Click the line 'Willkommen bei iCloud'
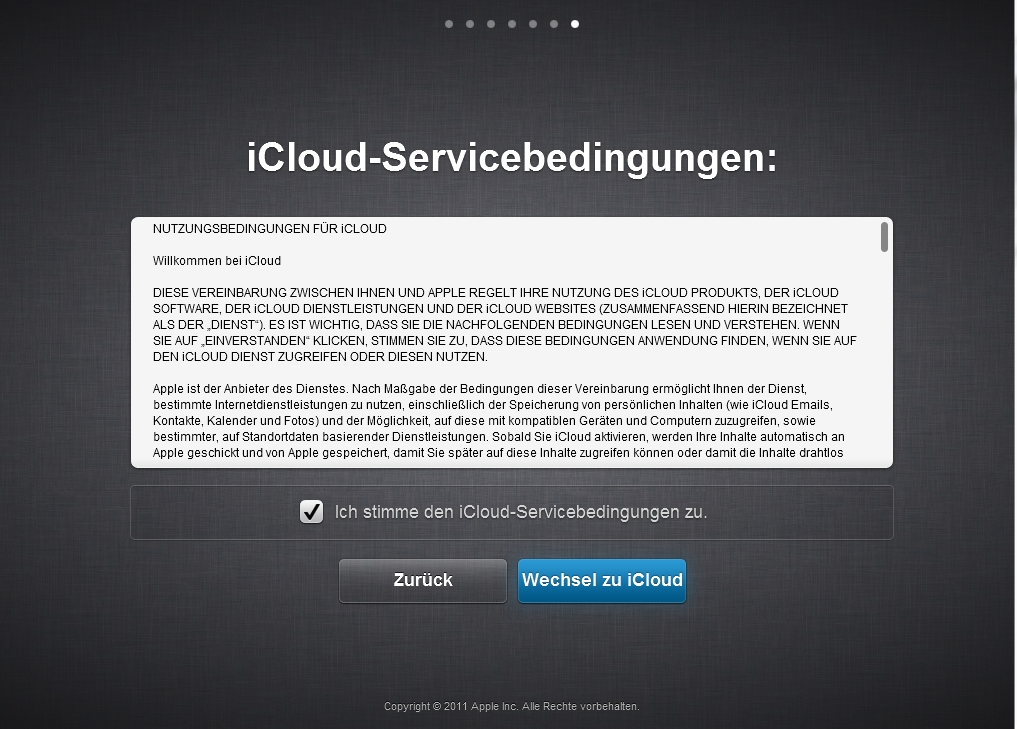The image size is (1017, 729). [217, 261]
